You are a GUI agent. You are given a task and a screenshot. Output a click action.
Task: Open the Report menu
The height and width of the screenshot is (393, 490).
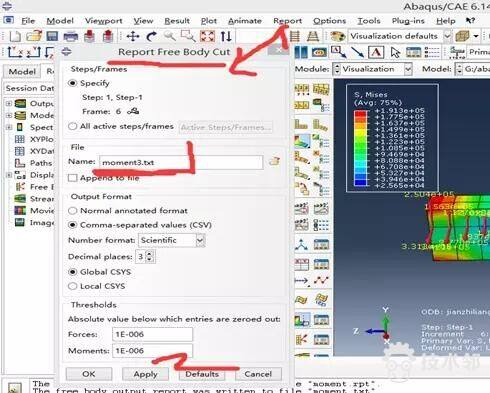tap(288, 21)
